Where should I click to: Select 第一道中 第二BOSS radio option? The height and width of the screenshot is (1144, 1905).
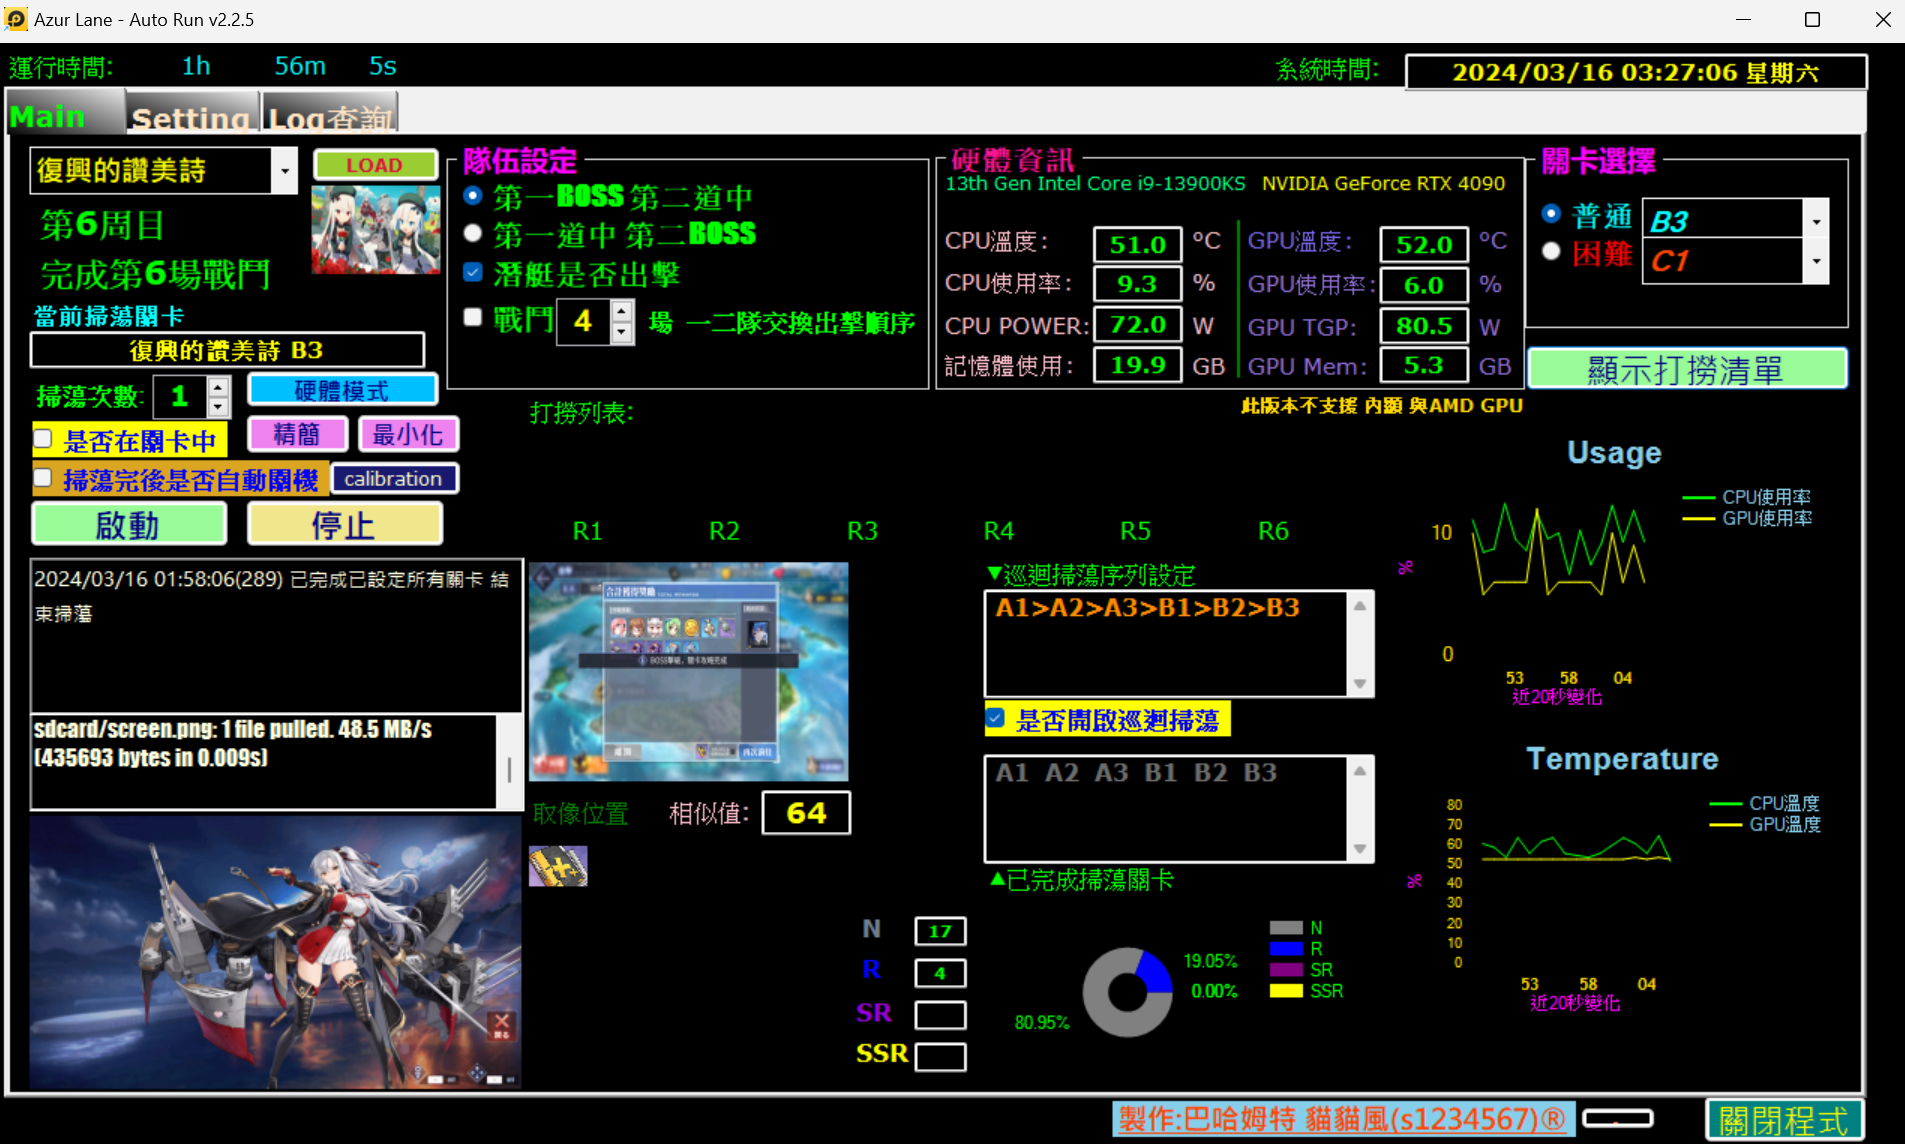(473, 234)
